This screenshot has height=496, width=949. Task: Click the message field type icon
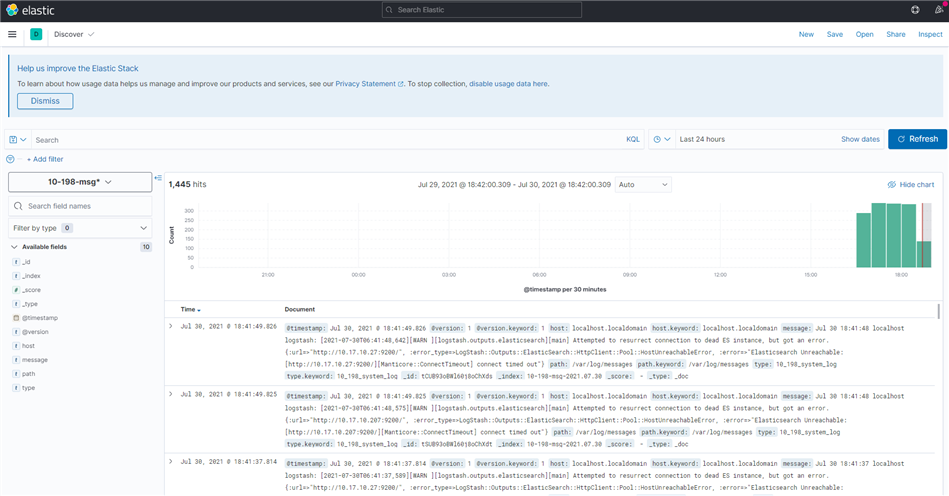[16, 359]
